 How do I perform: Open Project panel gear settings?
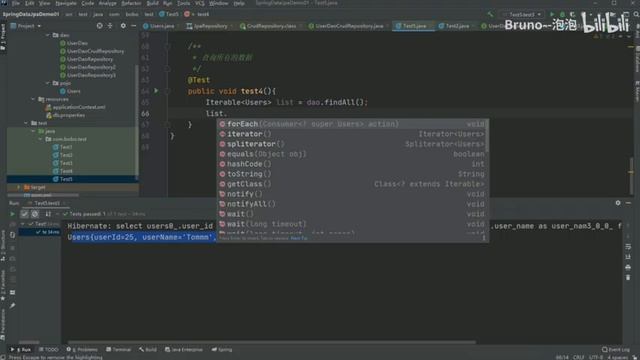coord(123,26)
